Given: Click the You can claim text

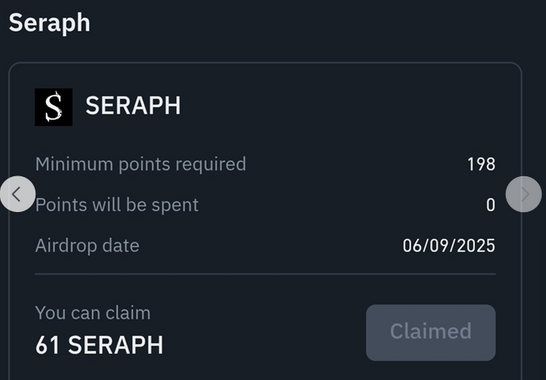Looking at the screenshot, I should click(93, 313).
